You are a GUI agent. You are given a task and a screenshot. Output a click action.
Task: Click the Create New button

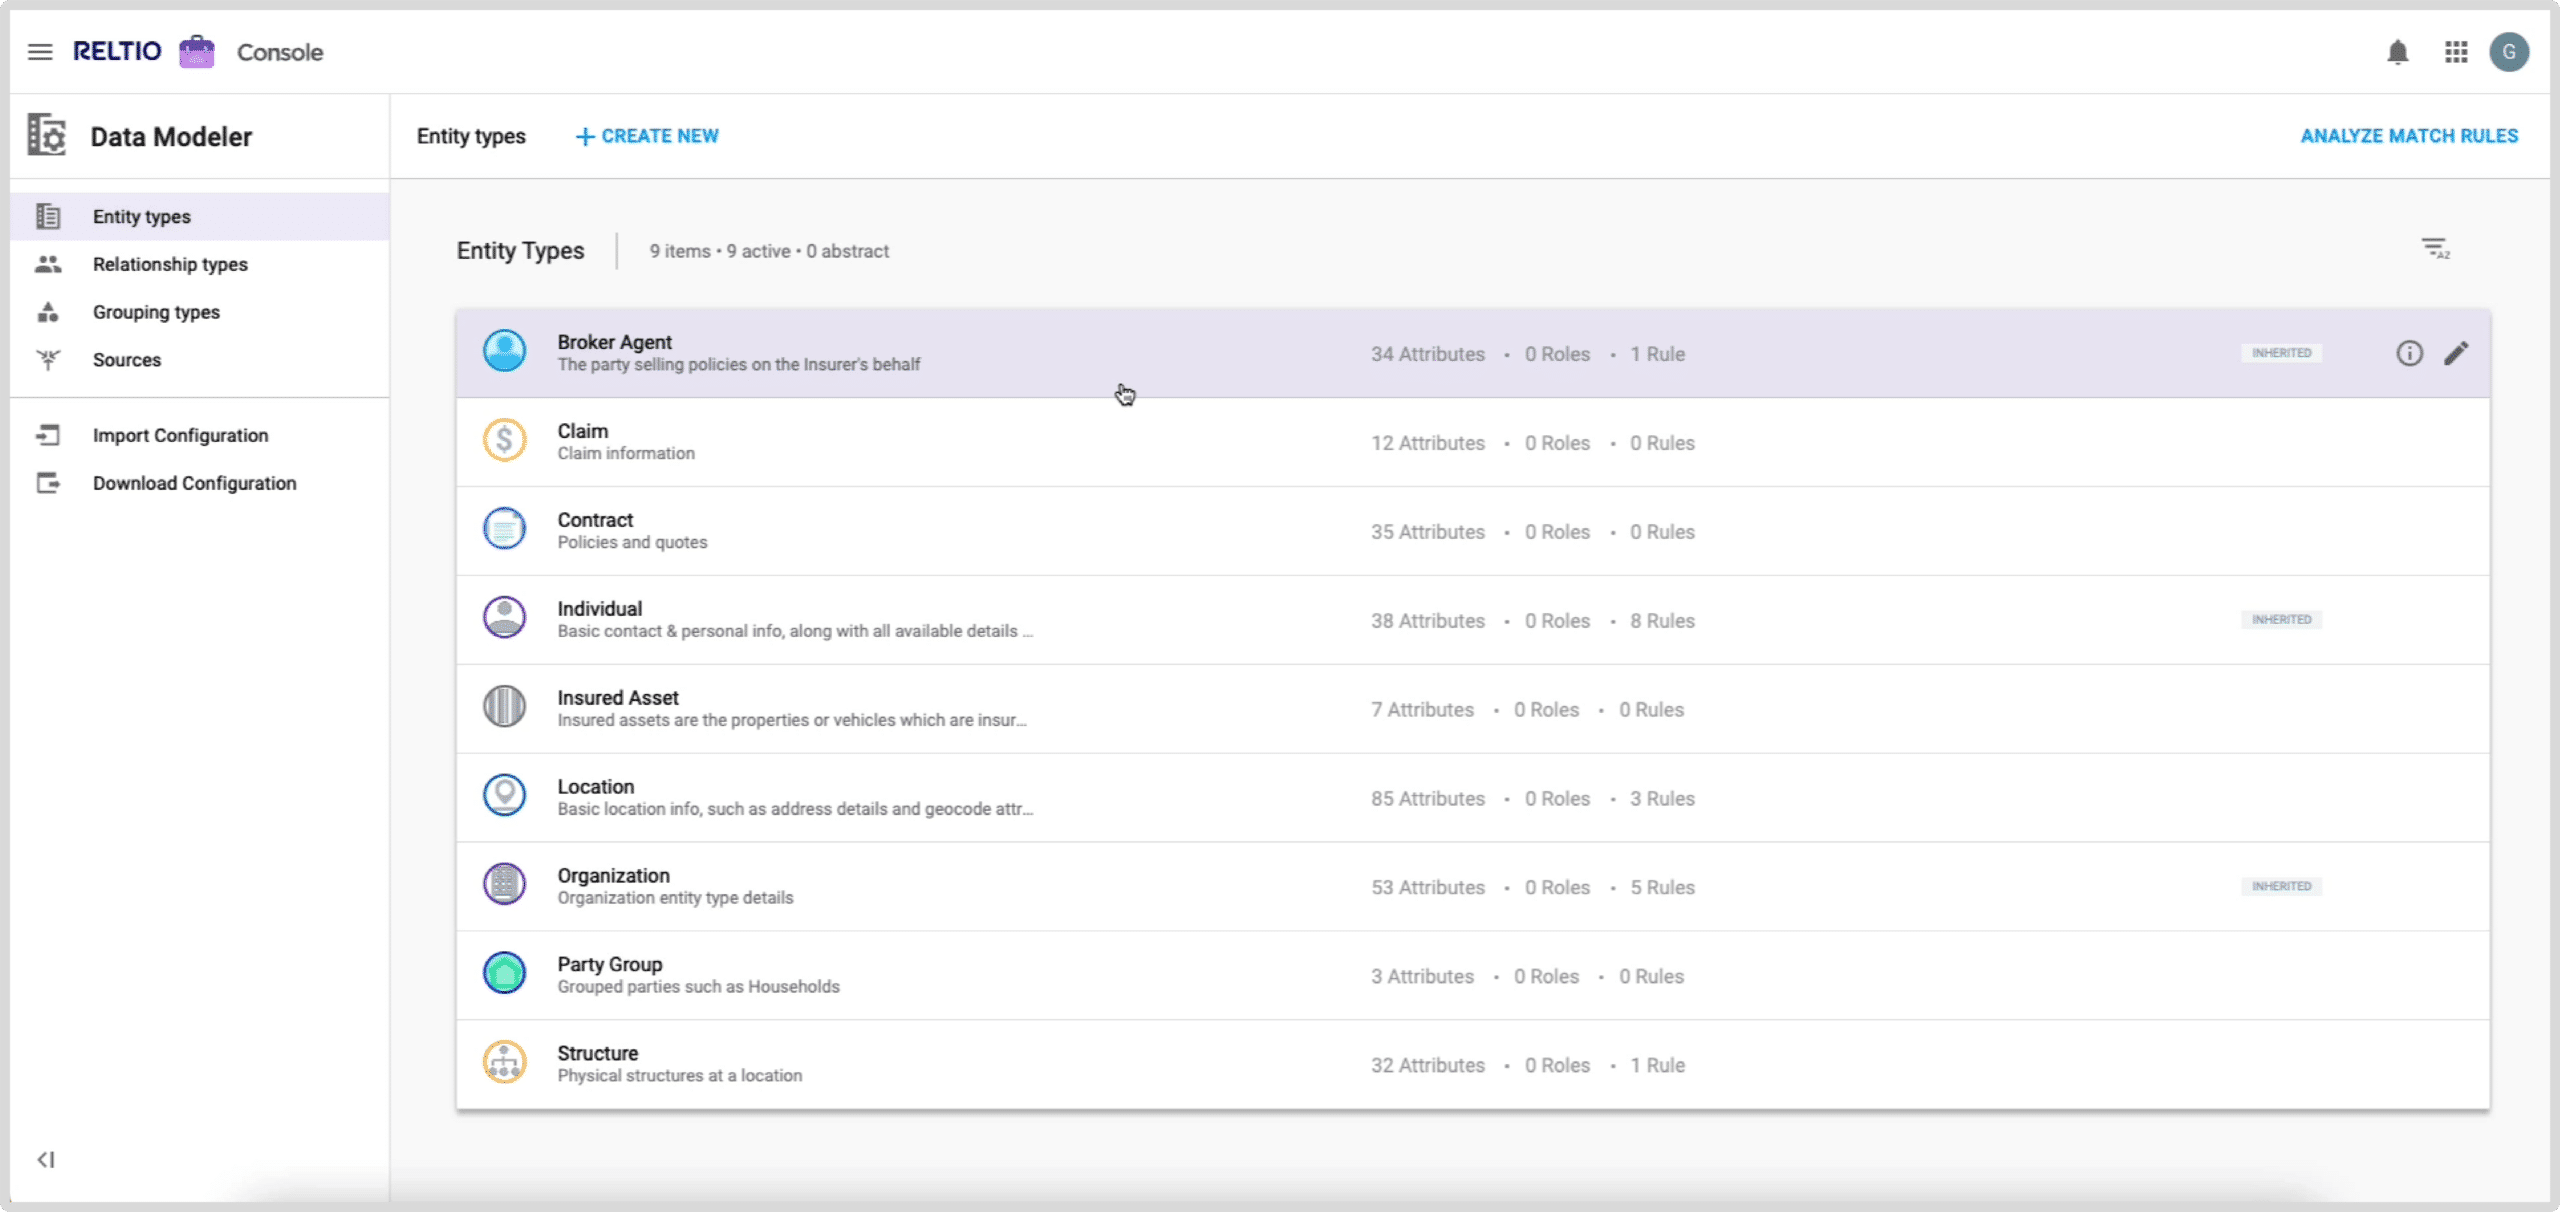tap(648, 136)
